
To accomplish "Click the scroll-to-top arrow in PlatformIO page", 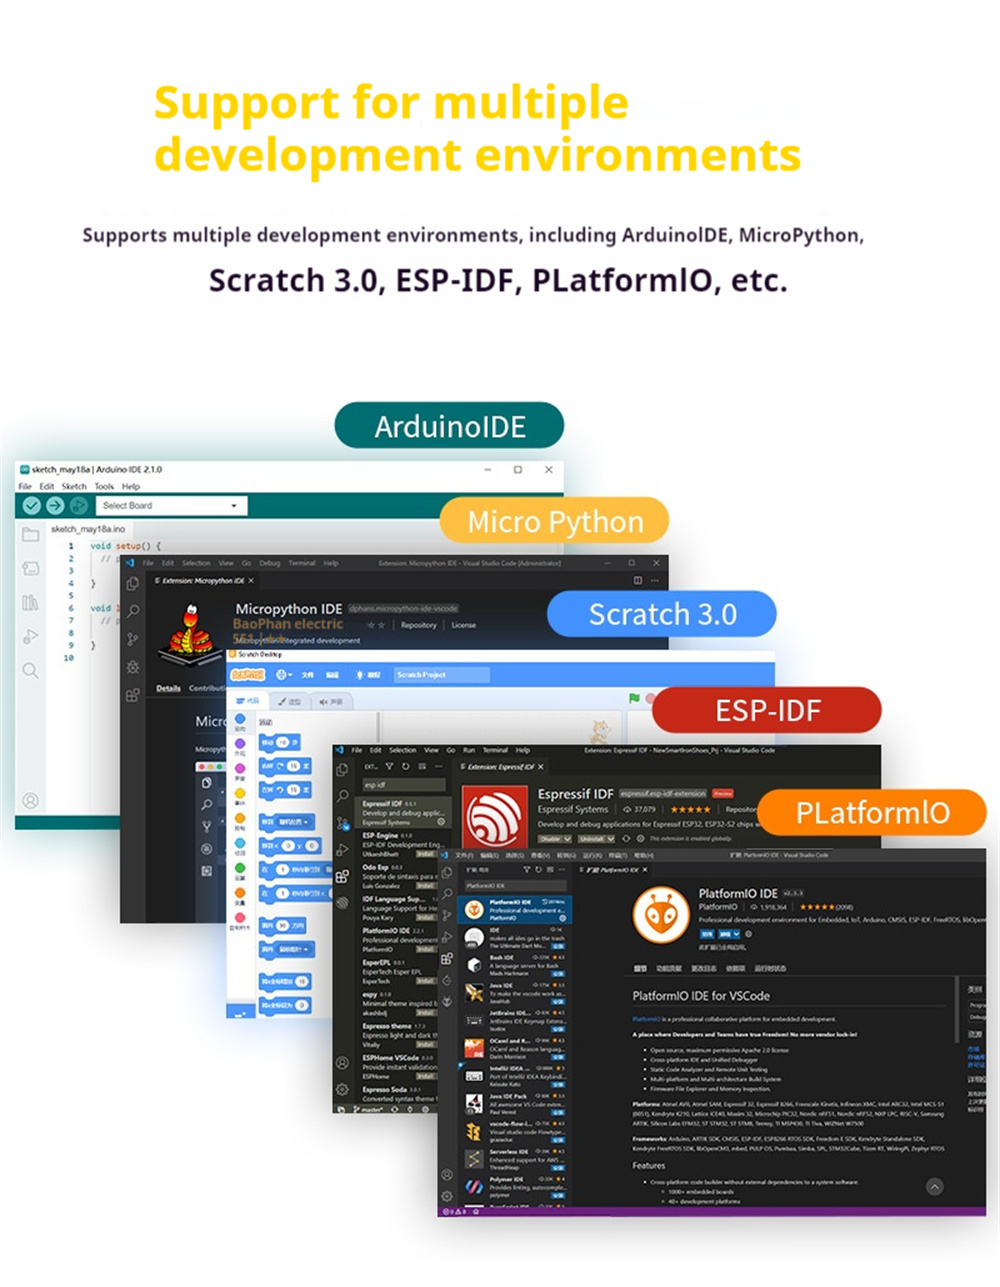I will point(934,1187).
